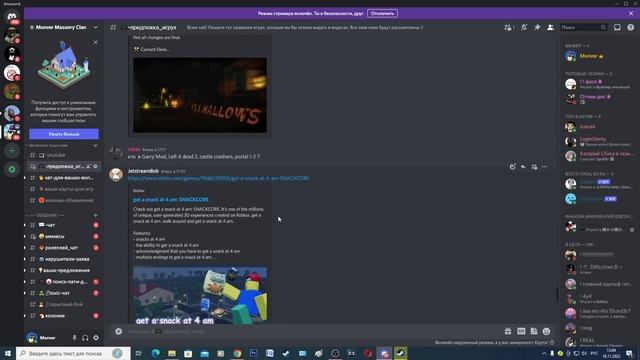
Task: Open Task View on taskbar
Action: (139, 353)
